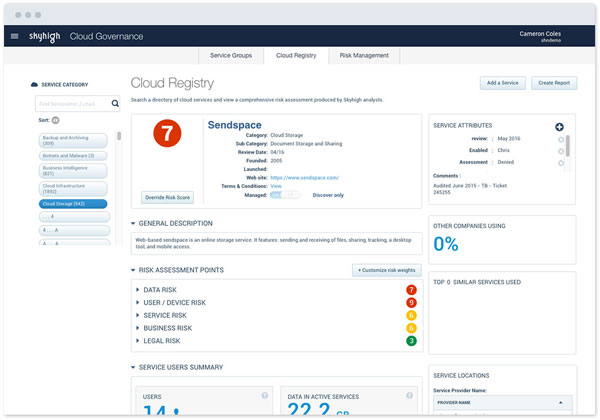Click the category list scrollbar
This screenshot has width=600, height=420.
119,136
